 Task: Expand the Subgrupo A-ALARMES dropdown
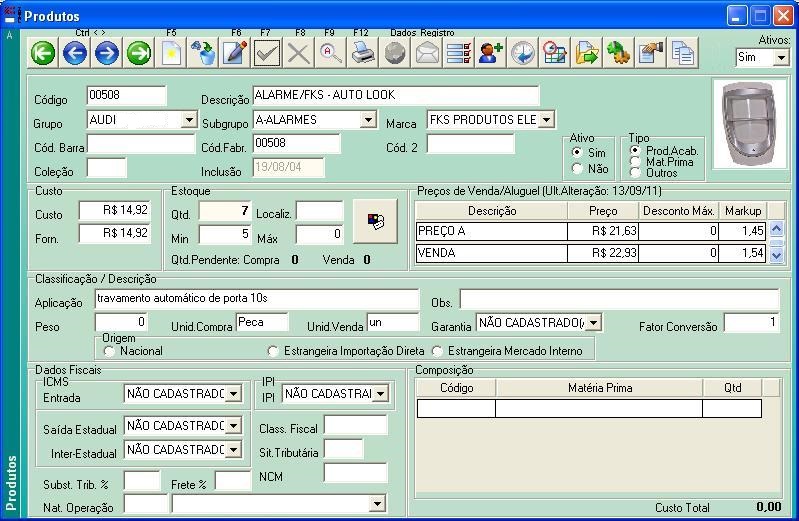point(368,121)
